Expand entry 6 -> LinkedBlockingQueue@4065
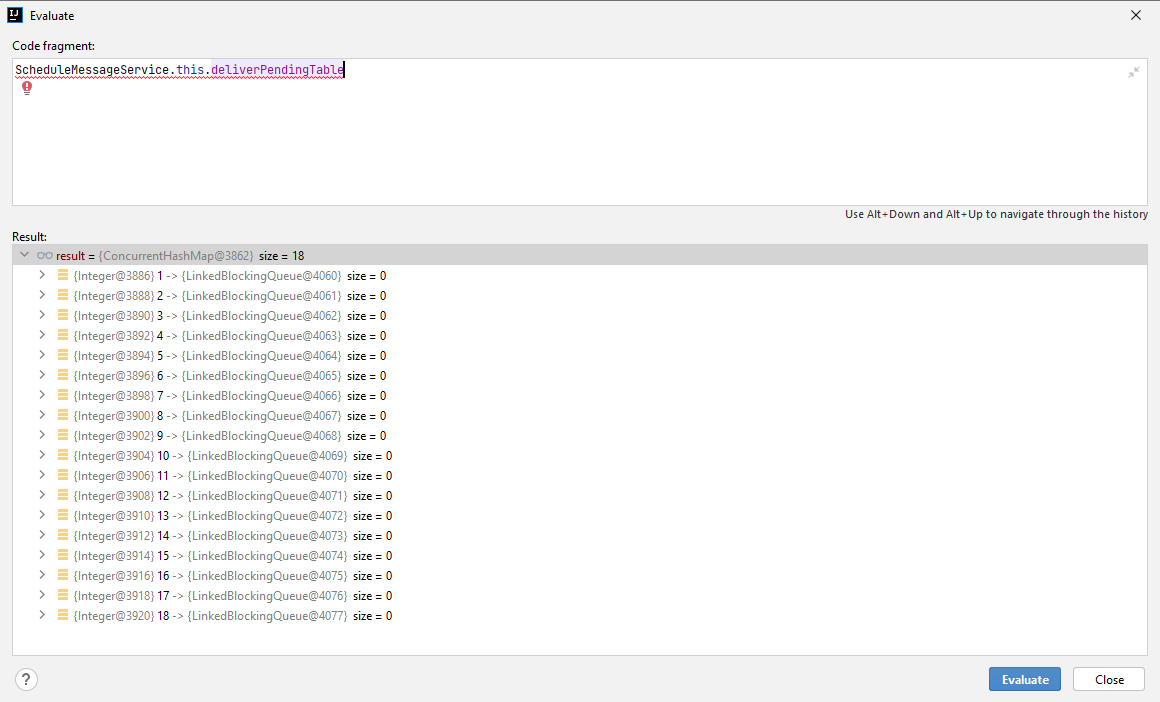1160x702 pixels. [42, 375]
